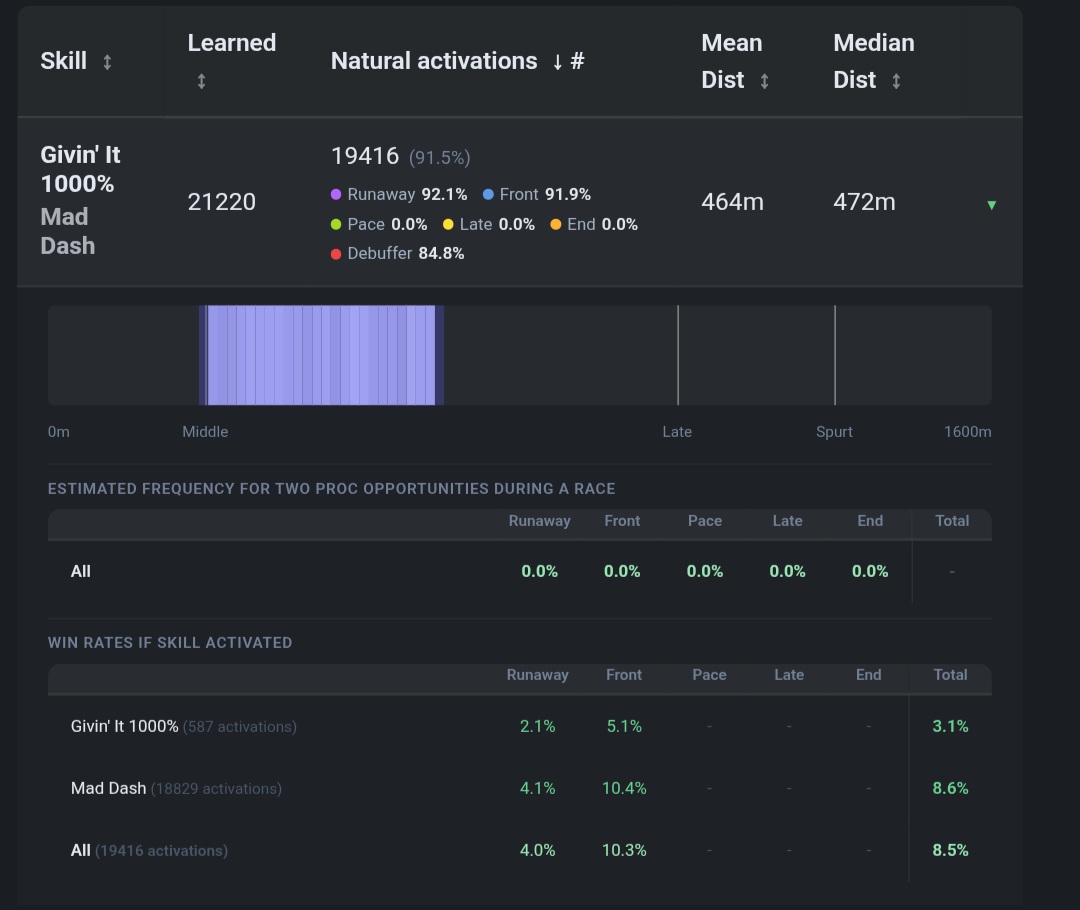Click the red Debuffer legend dot

coord(336,254)
